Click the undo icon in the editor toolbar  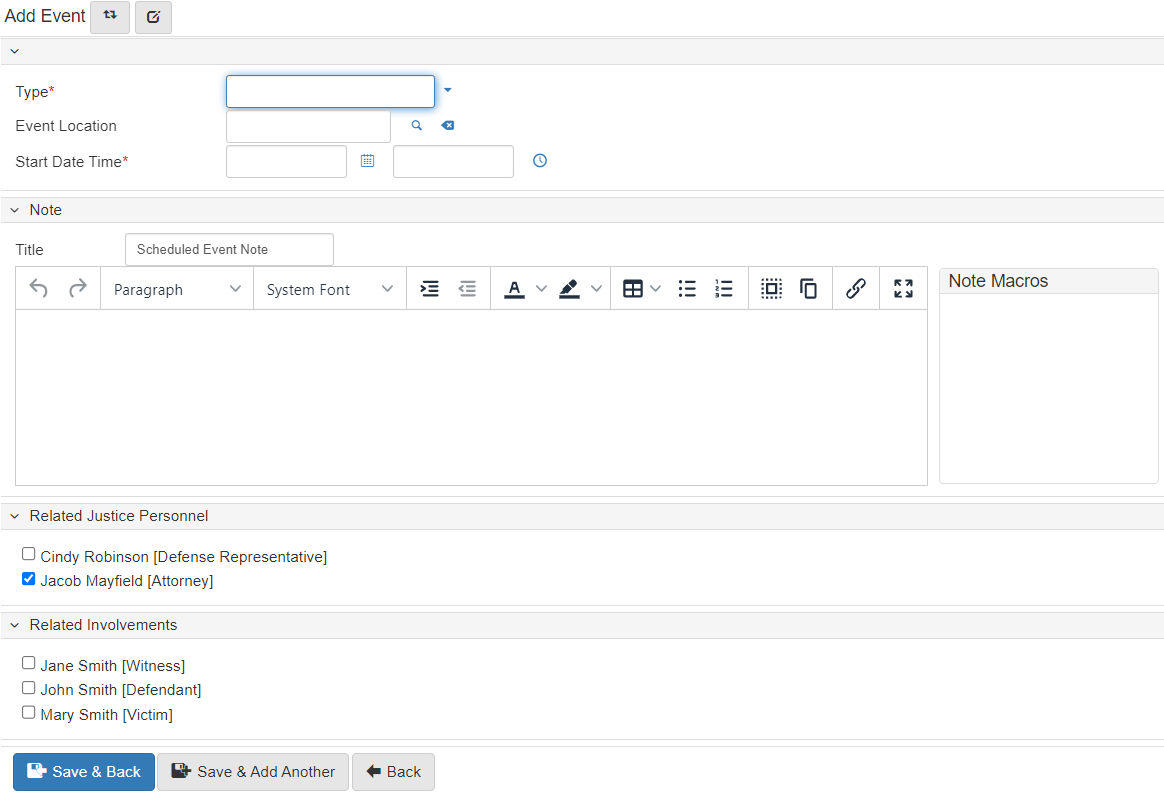point(38,288)
